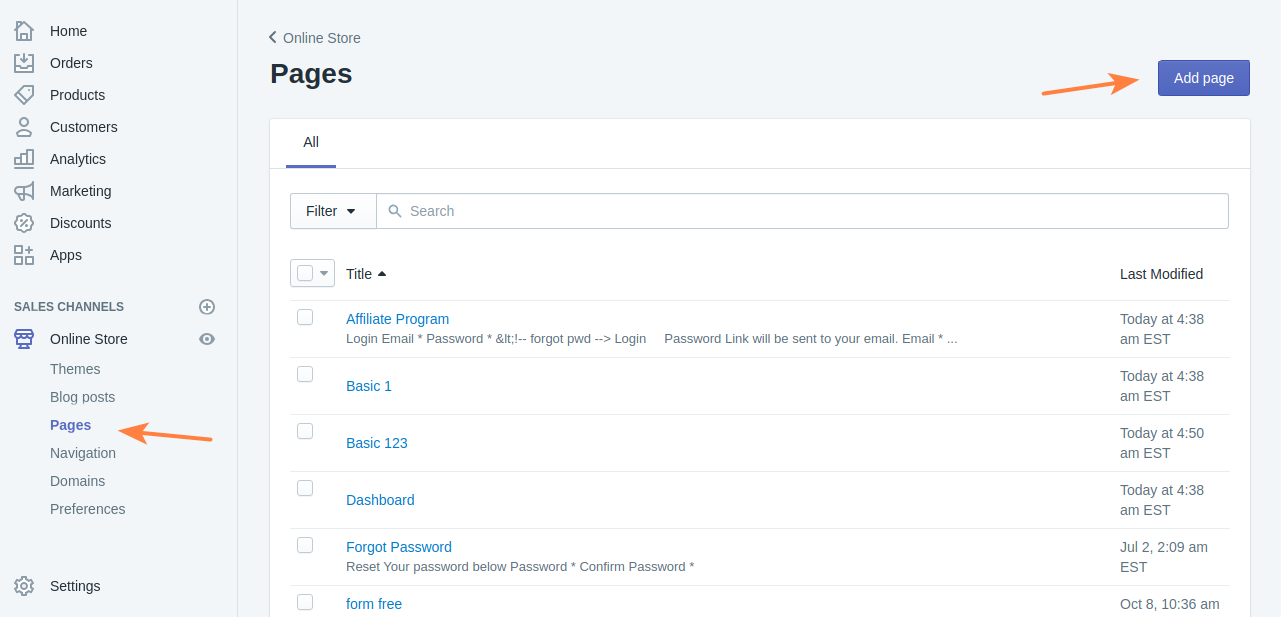Open Customers with the person icon
This screenshot has height=617, width=1281.
(x=23, y=126)
